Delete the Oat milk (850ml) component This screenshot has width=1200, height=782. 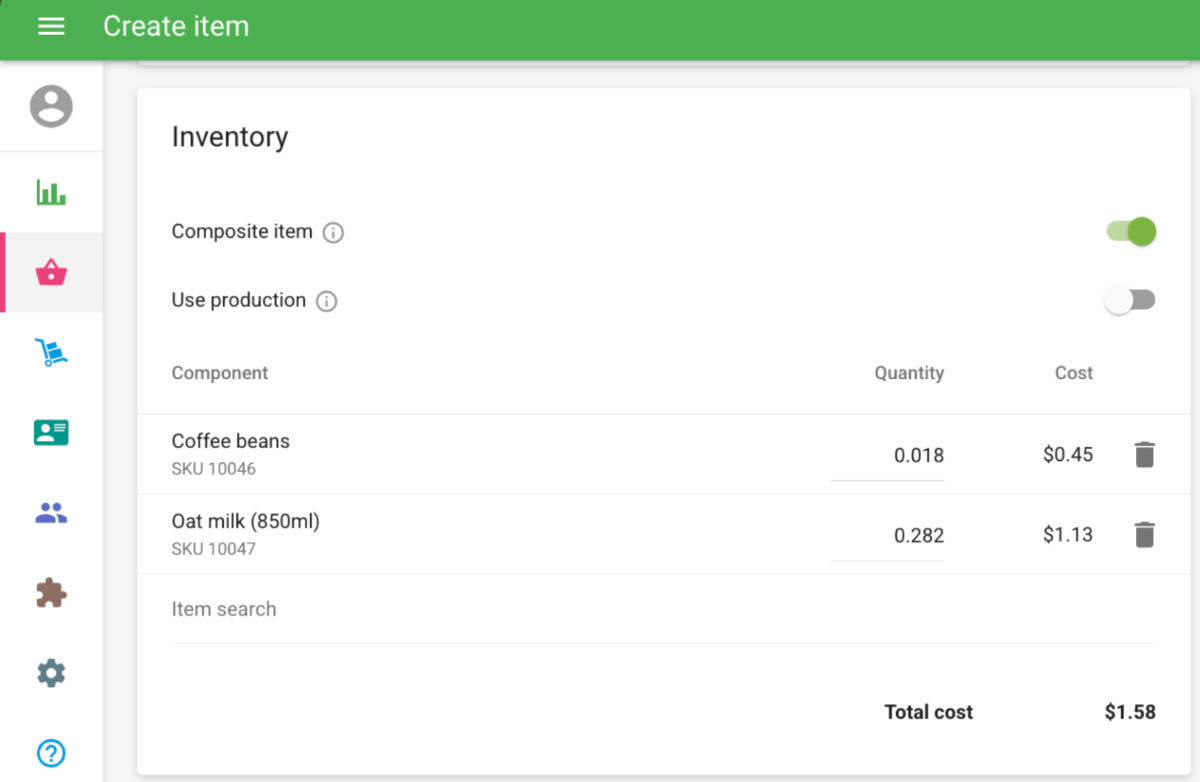pos(1145,535)
